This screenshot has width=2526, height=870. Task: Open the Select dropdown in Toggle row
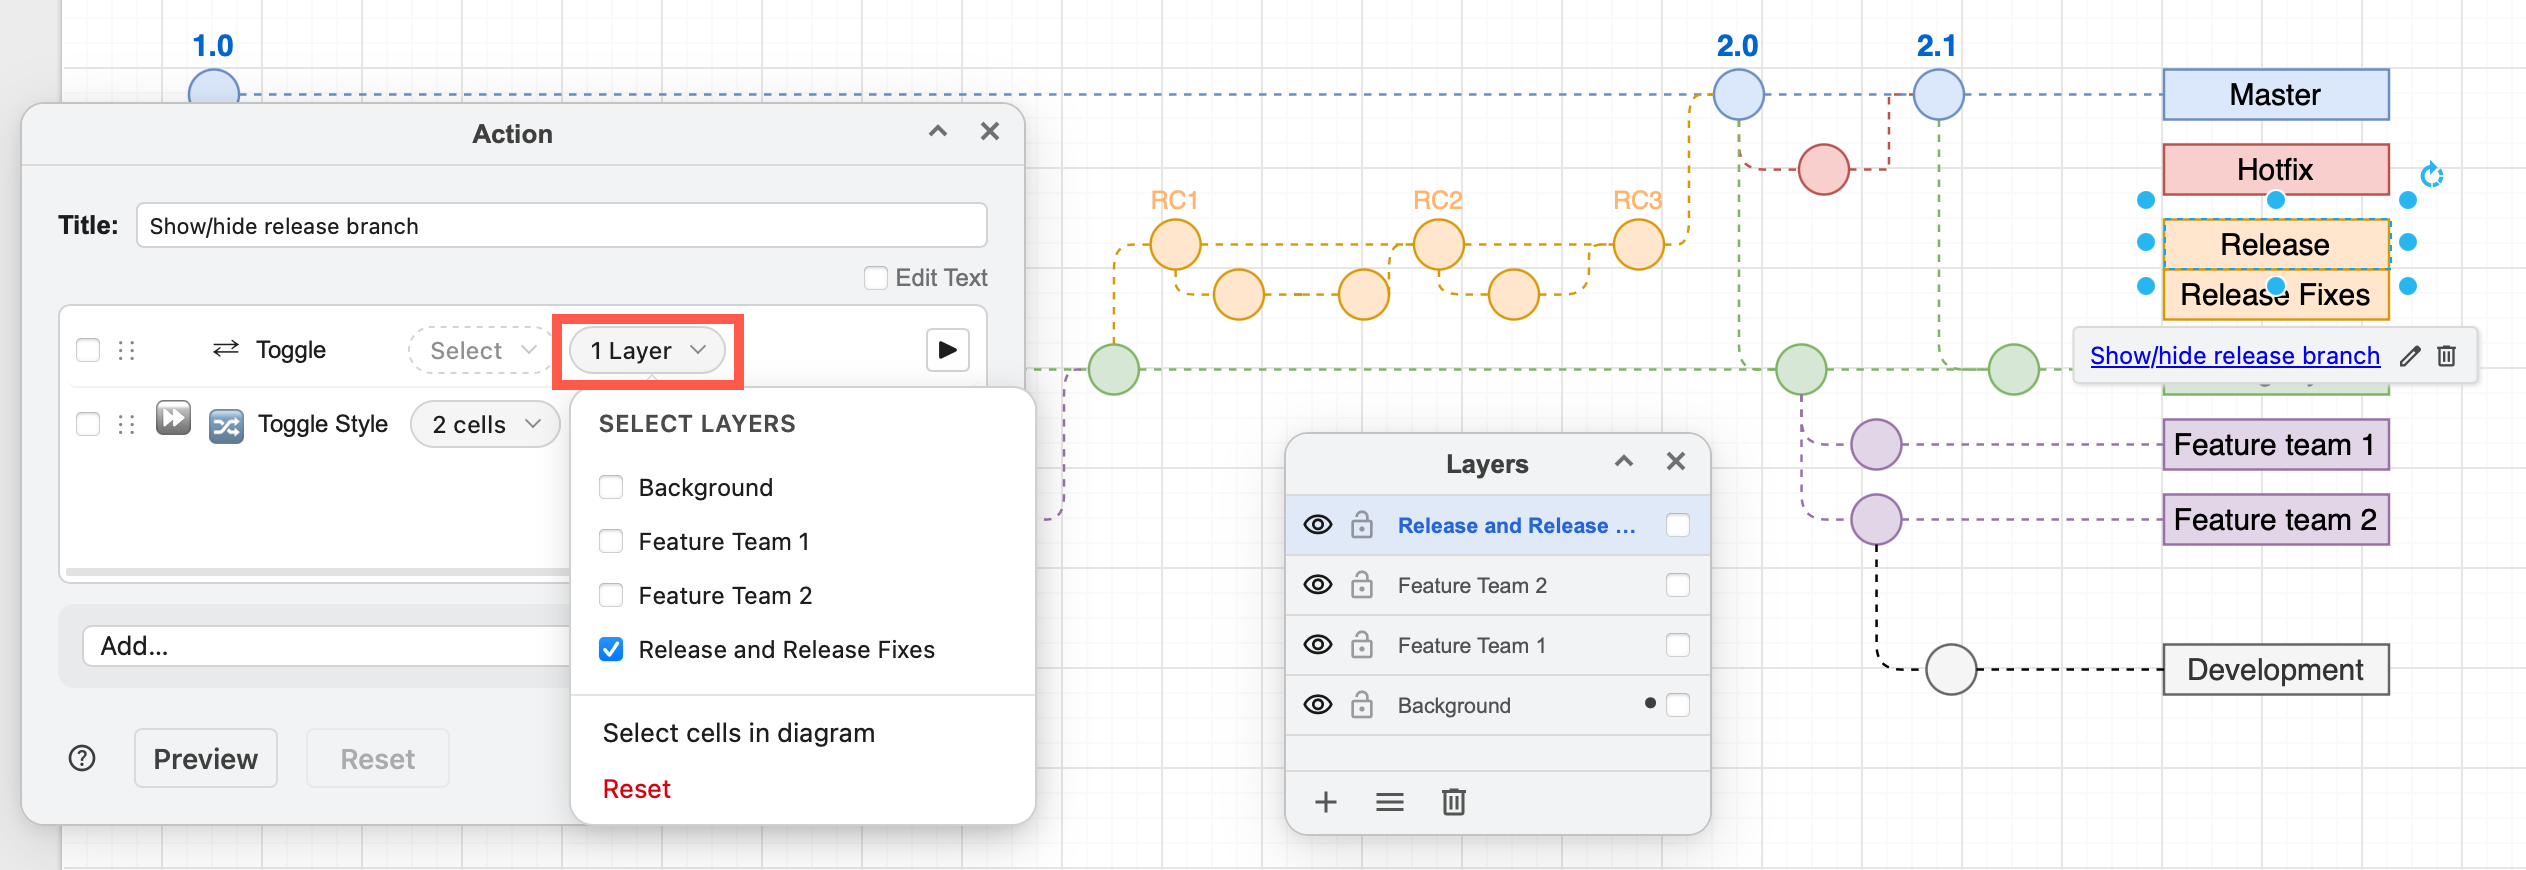pos(482,350)
